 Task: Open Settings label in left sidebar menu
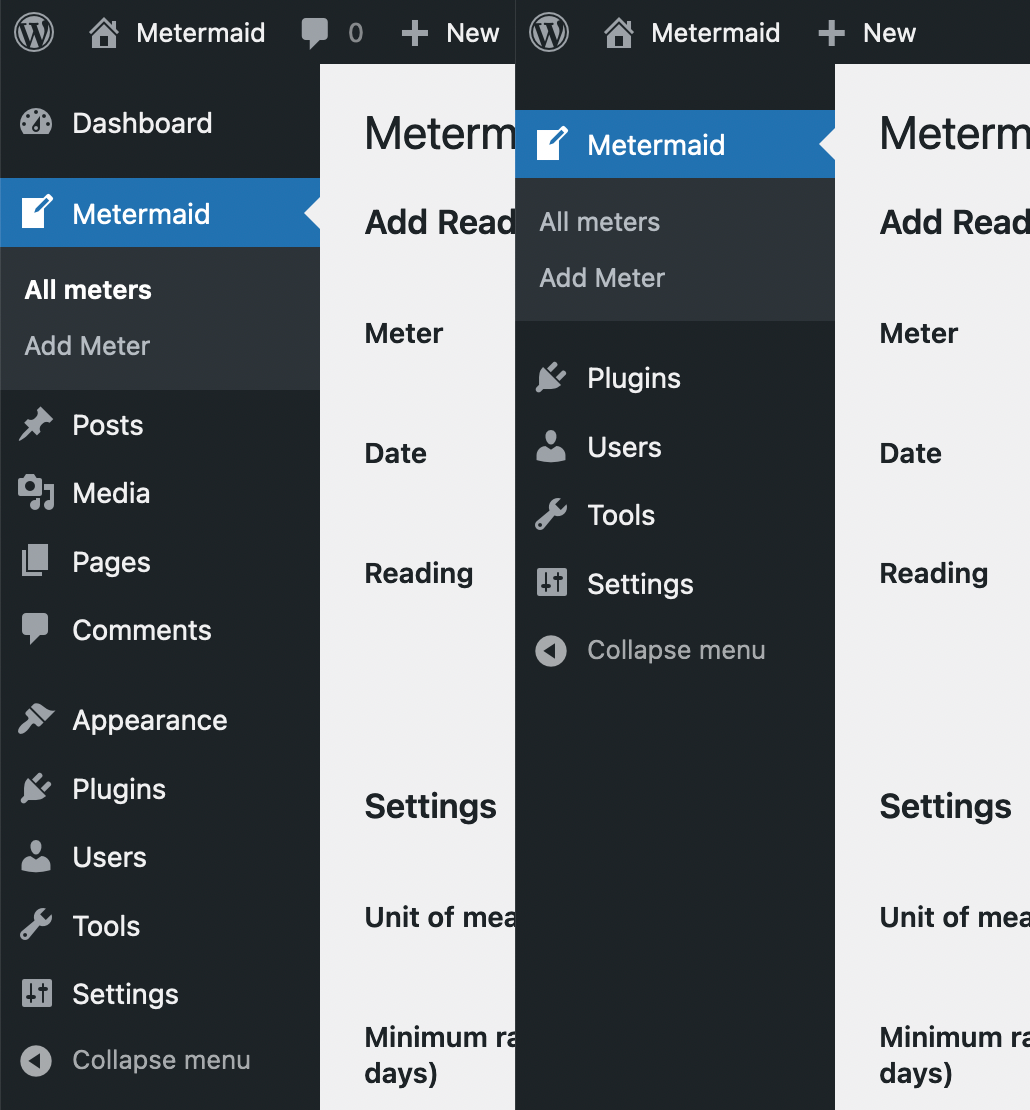(125, 995)
